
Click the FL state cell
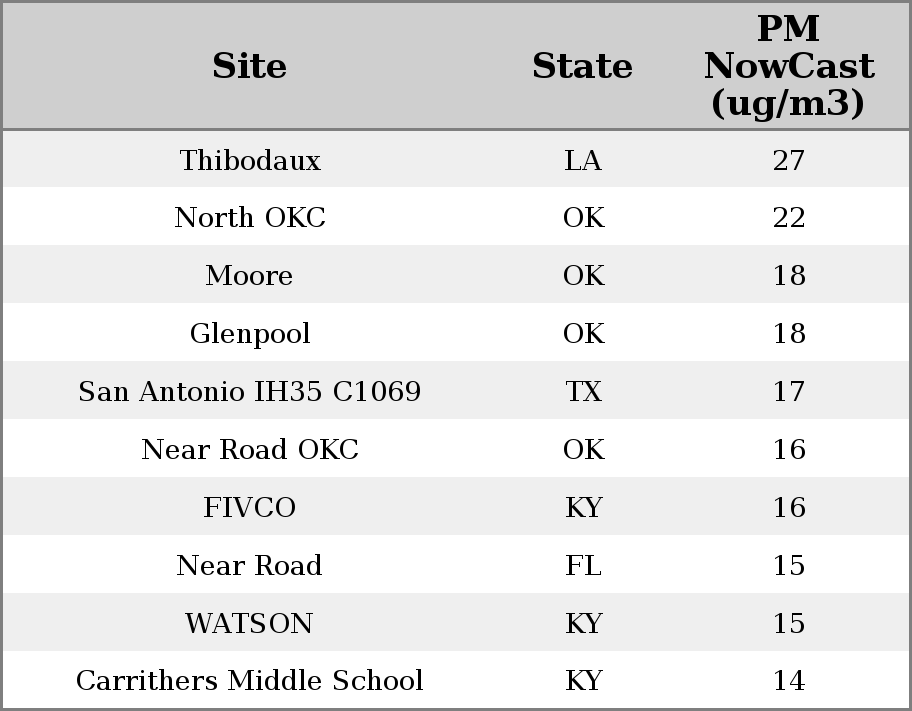(583, 566)
